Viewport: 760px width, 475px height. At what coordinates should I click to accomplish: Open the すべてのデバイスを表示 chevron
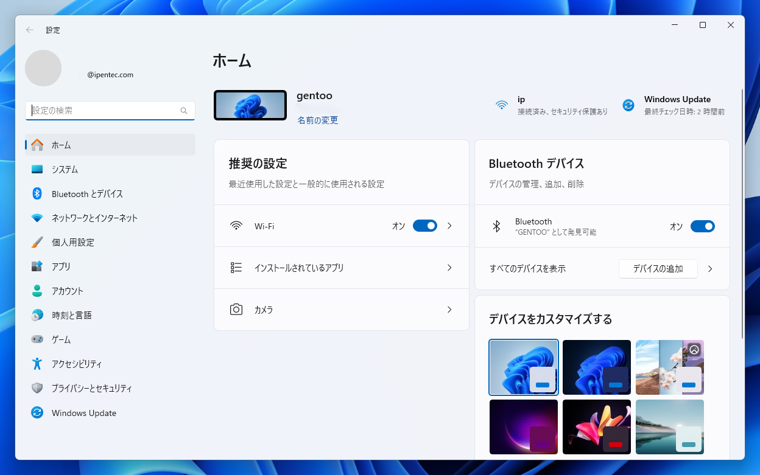[711, 269]
